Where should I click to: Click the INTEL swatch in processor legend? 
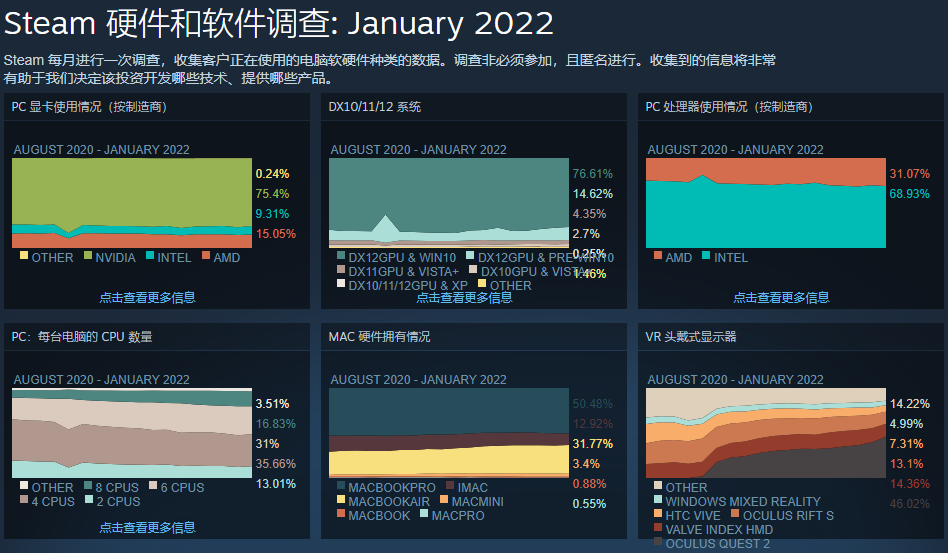pos(706,255)
